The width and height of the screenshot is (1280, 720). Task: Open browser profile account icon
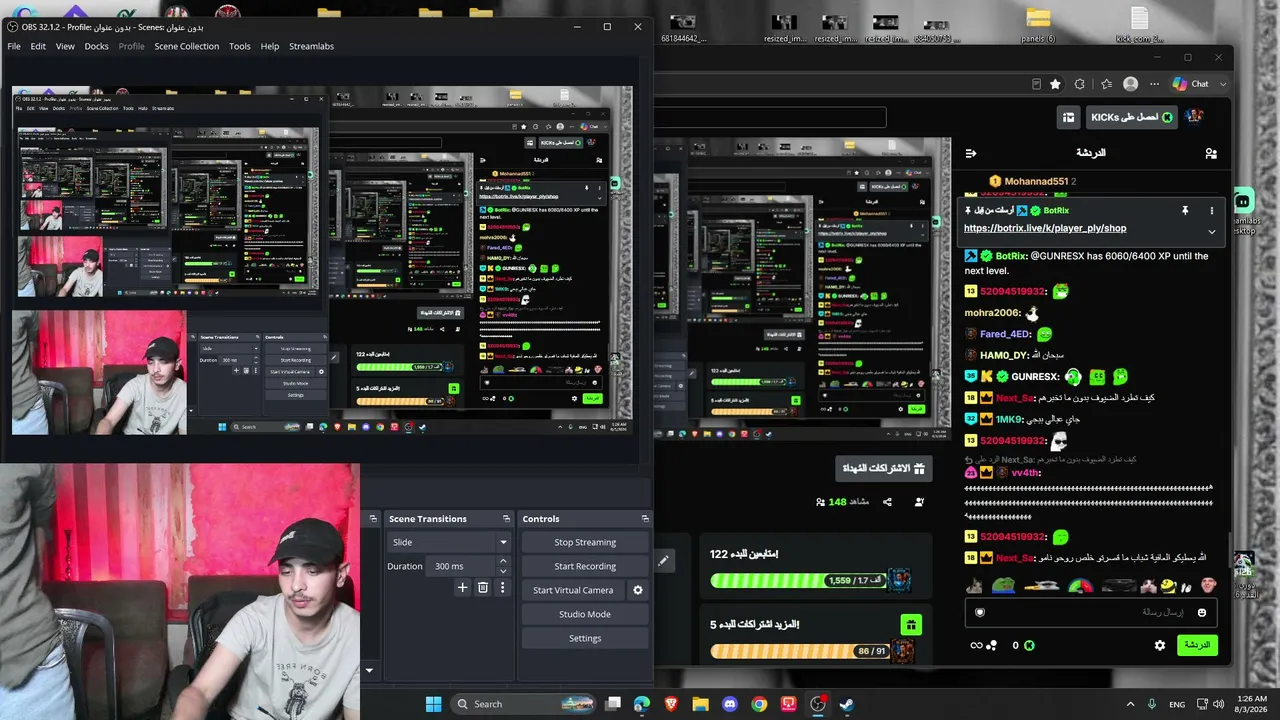click(x=1131, y=84)
